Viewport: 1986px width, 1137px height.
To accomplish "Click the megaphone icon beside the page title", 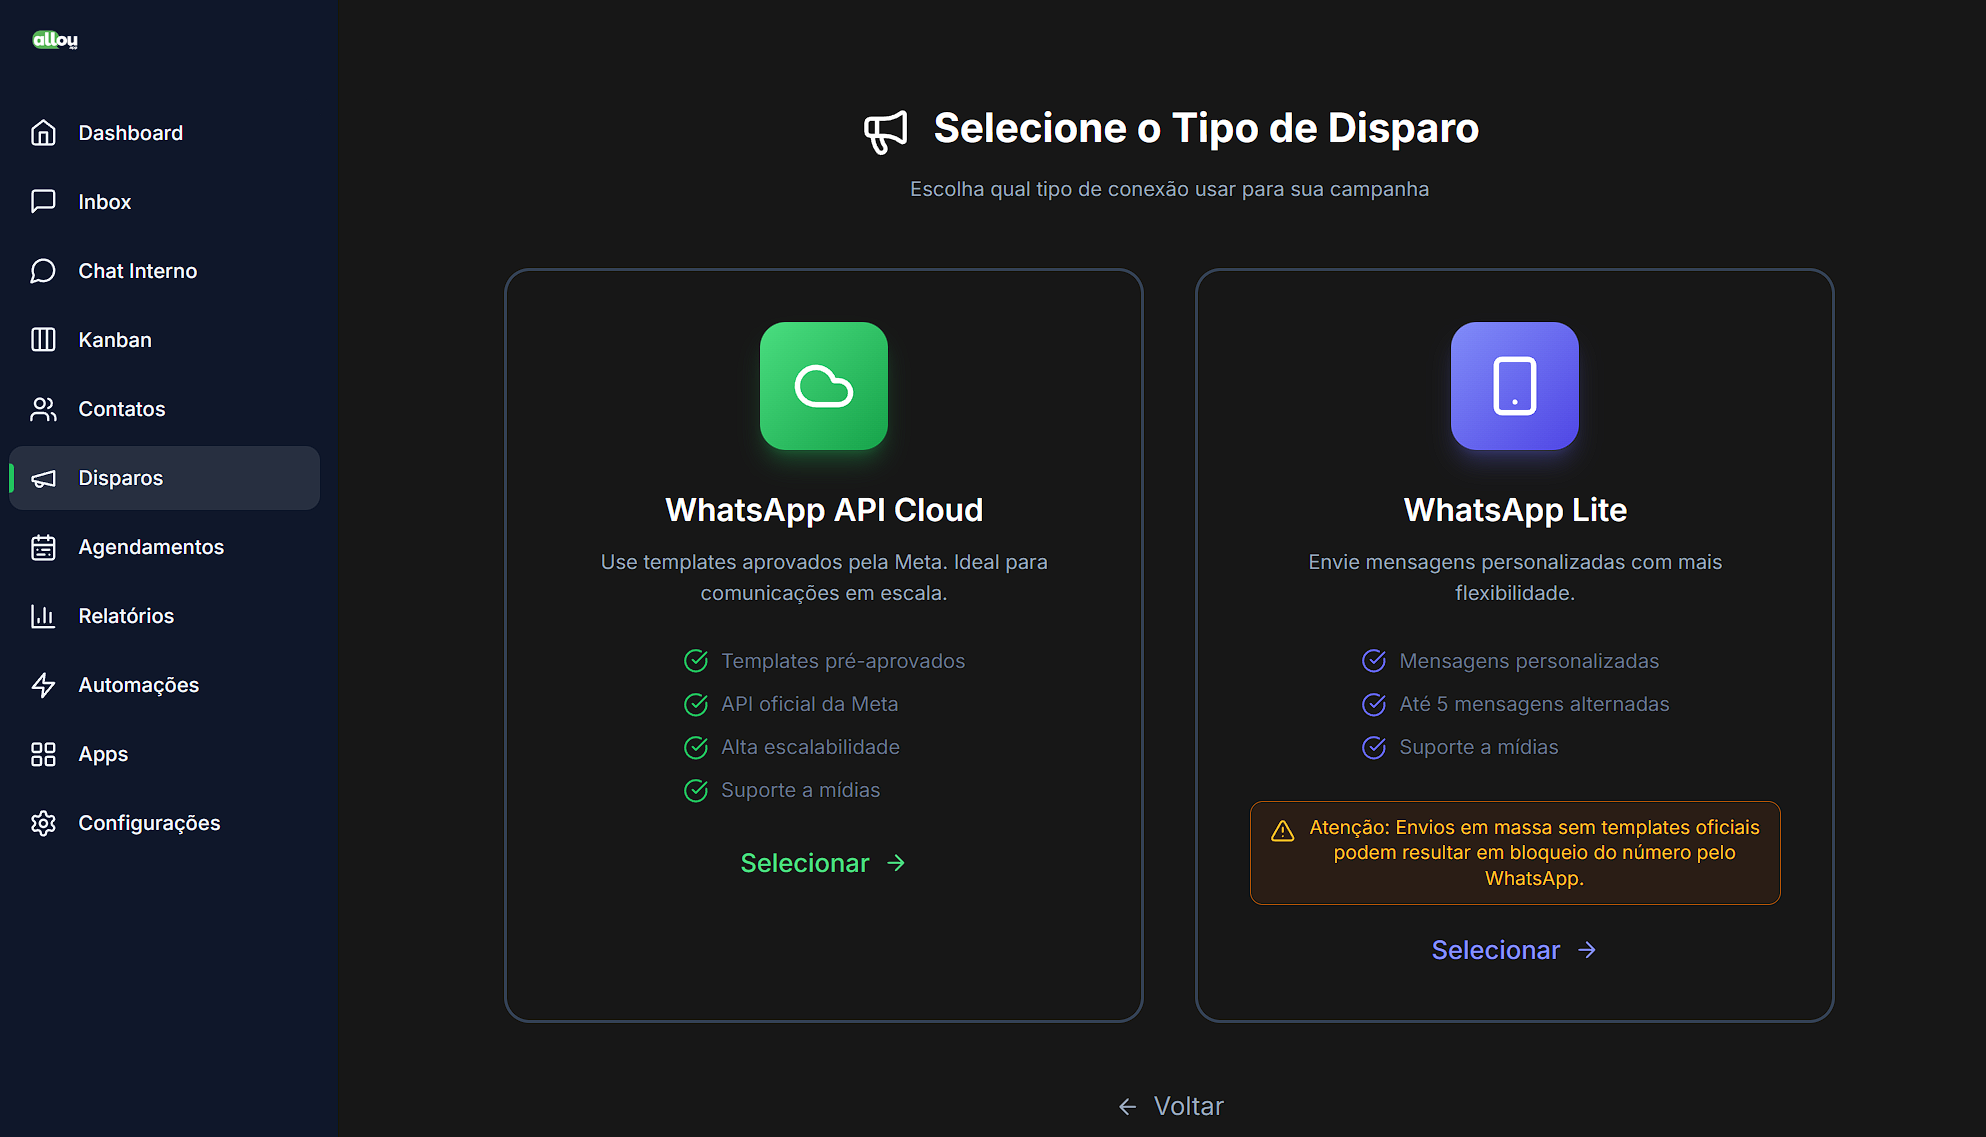I will (x=886, y=131).
